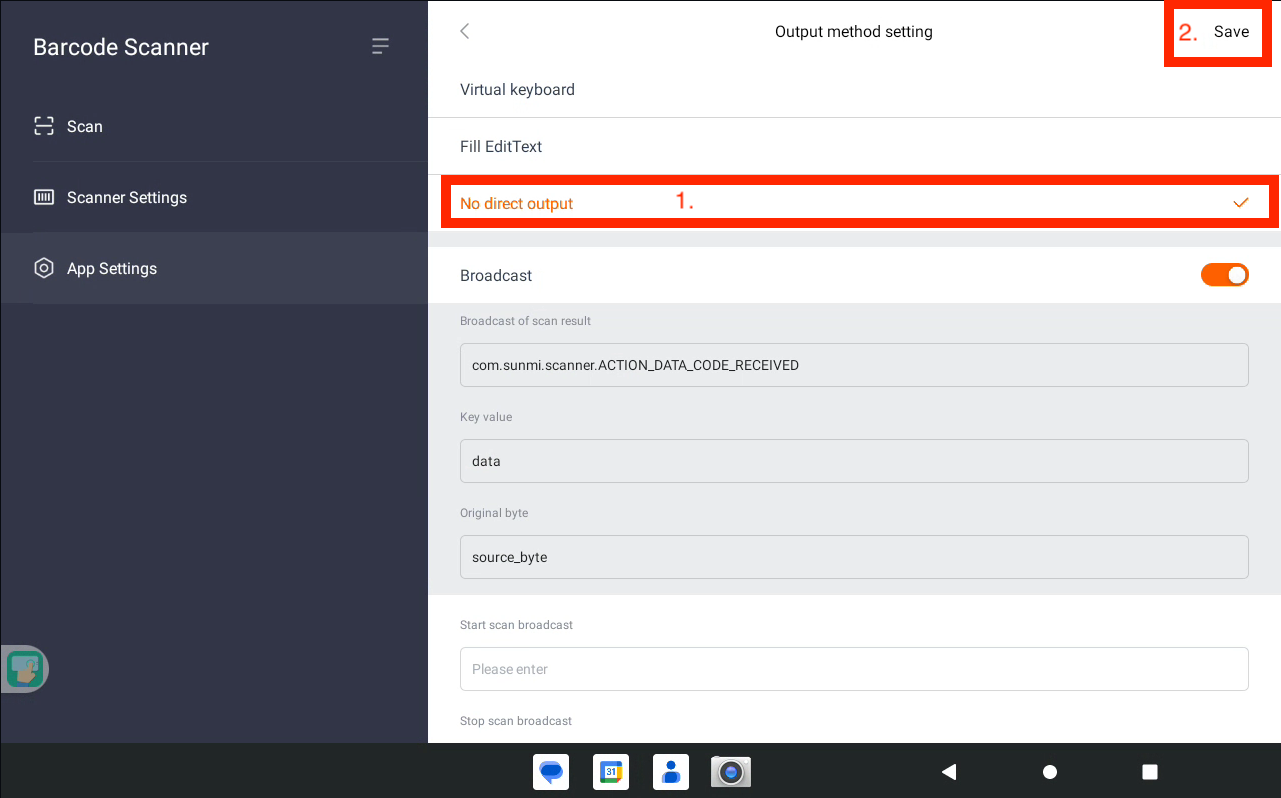1281x798 pixels.
Task: Launch the Camera app from taskbar
Action: pyautogui.click(x=731, y=772)
